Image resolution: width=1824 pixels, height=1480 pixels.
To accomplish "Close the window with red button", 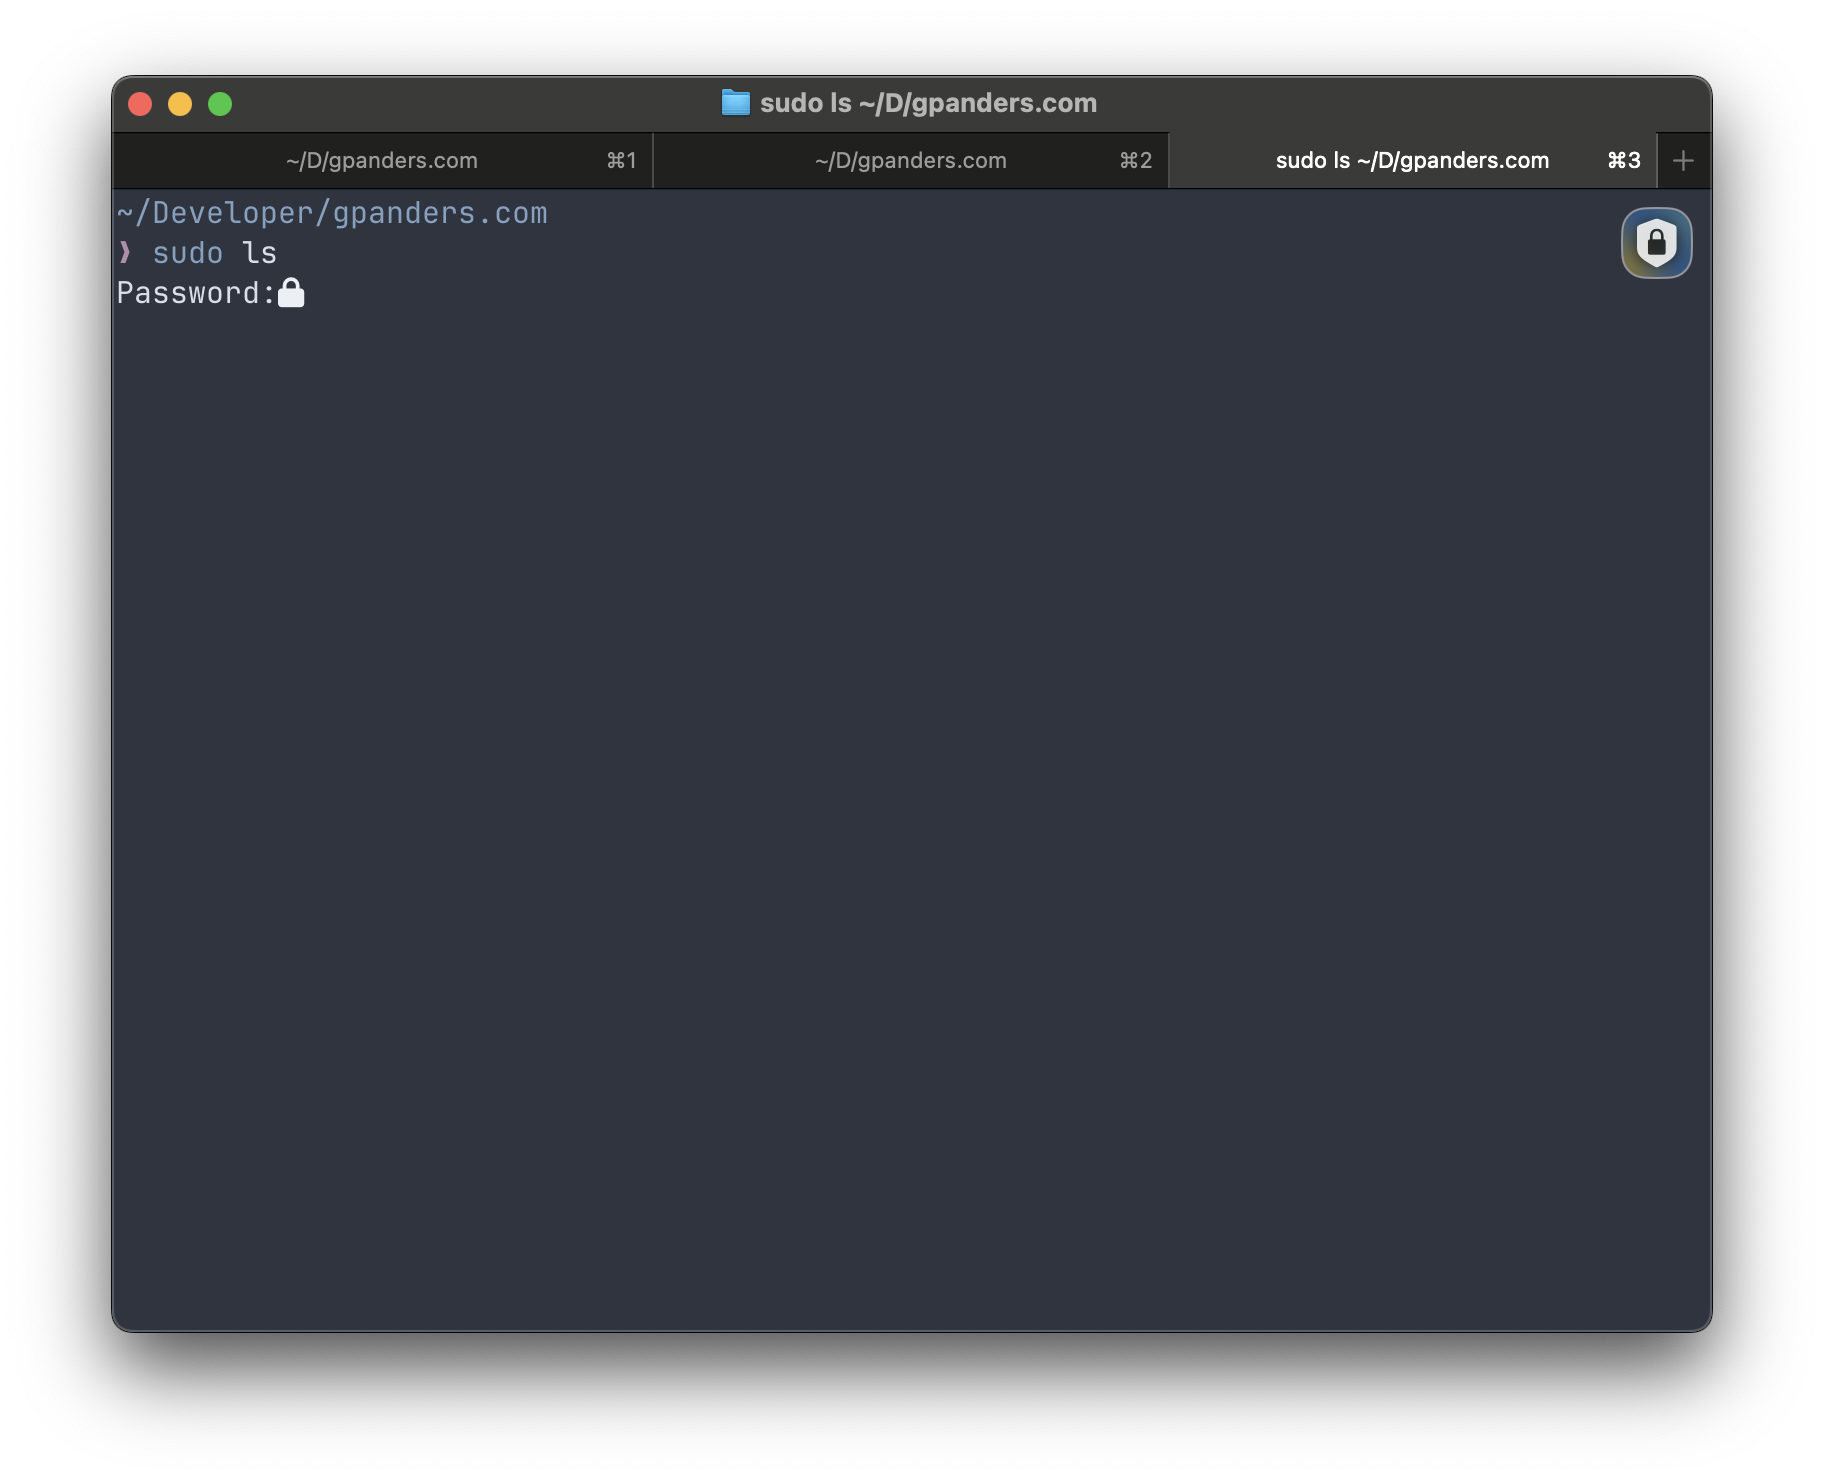I will click(140, 104).
